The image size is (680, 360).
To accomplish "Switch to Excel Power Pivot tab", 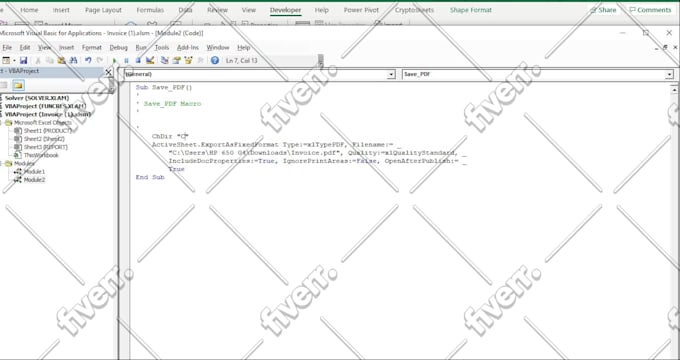I will [361, 10].
